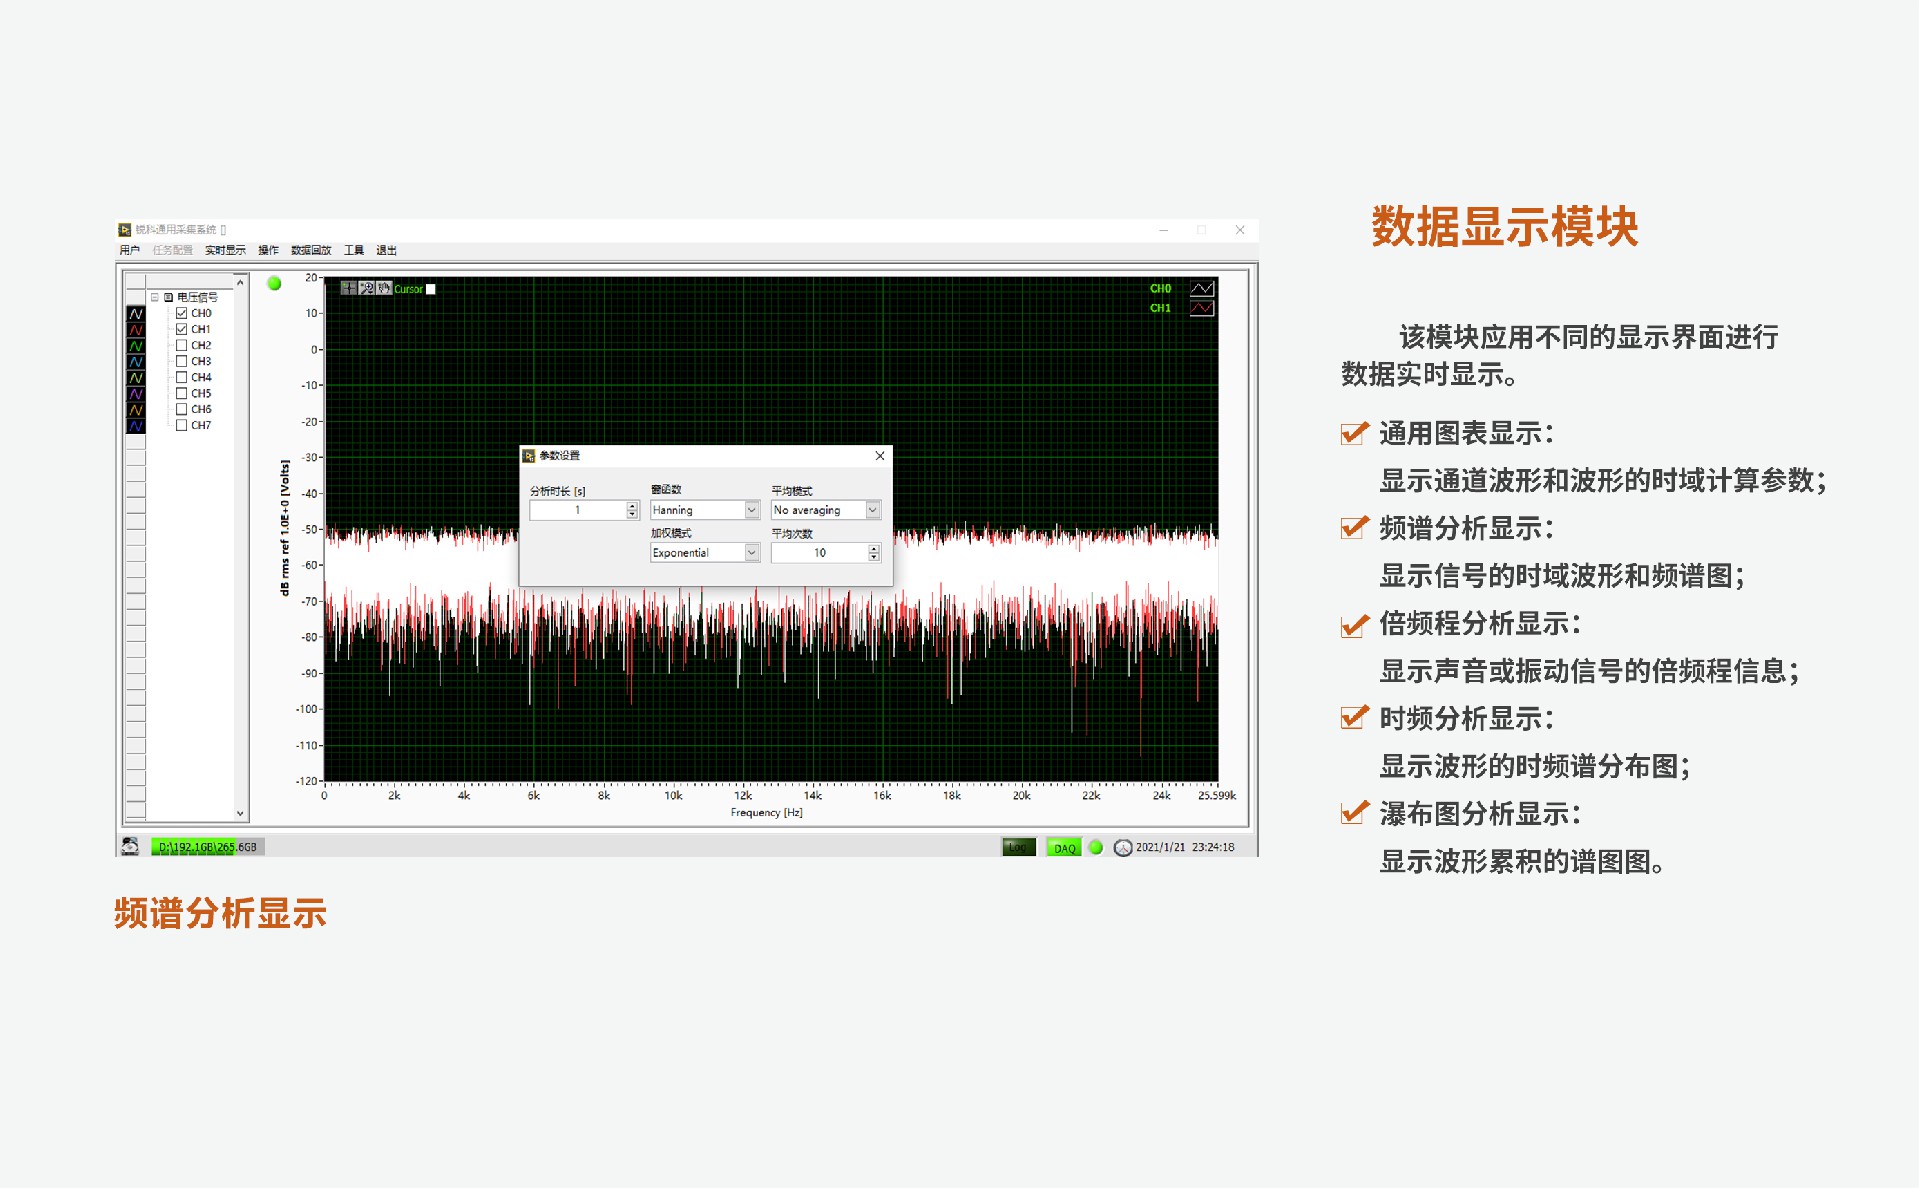Select the pan hand graph tool
This screenshot has height=1188, width=1919.
pyautogui.click(x=383, y=288)
